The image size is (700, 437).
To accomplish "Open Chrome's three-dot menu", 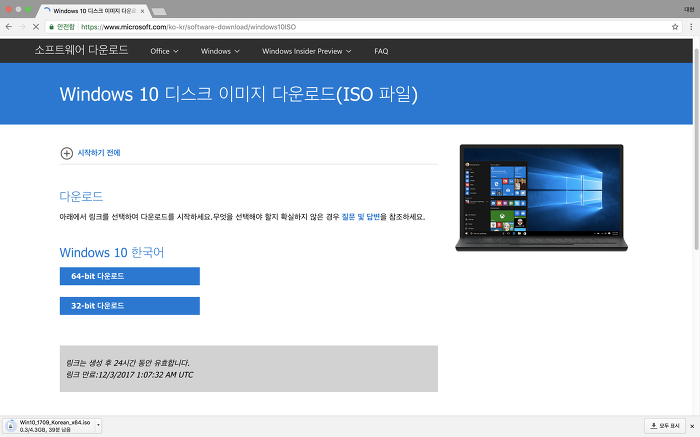I will coord(691,27).
